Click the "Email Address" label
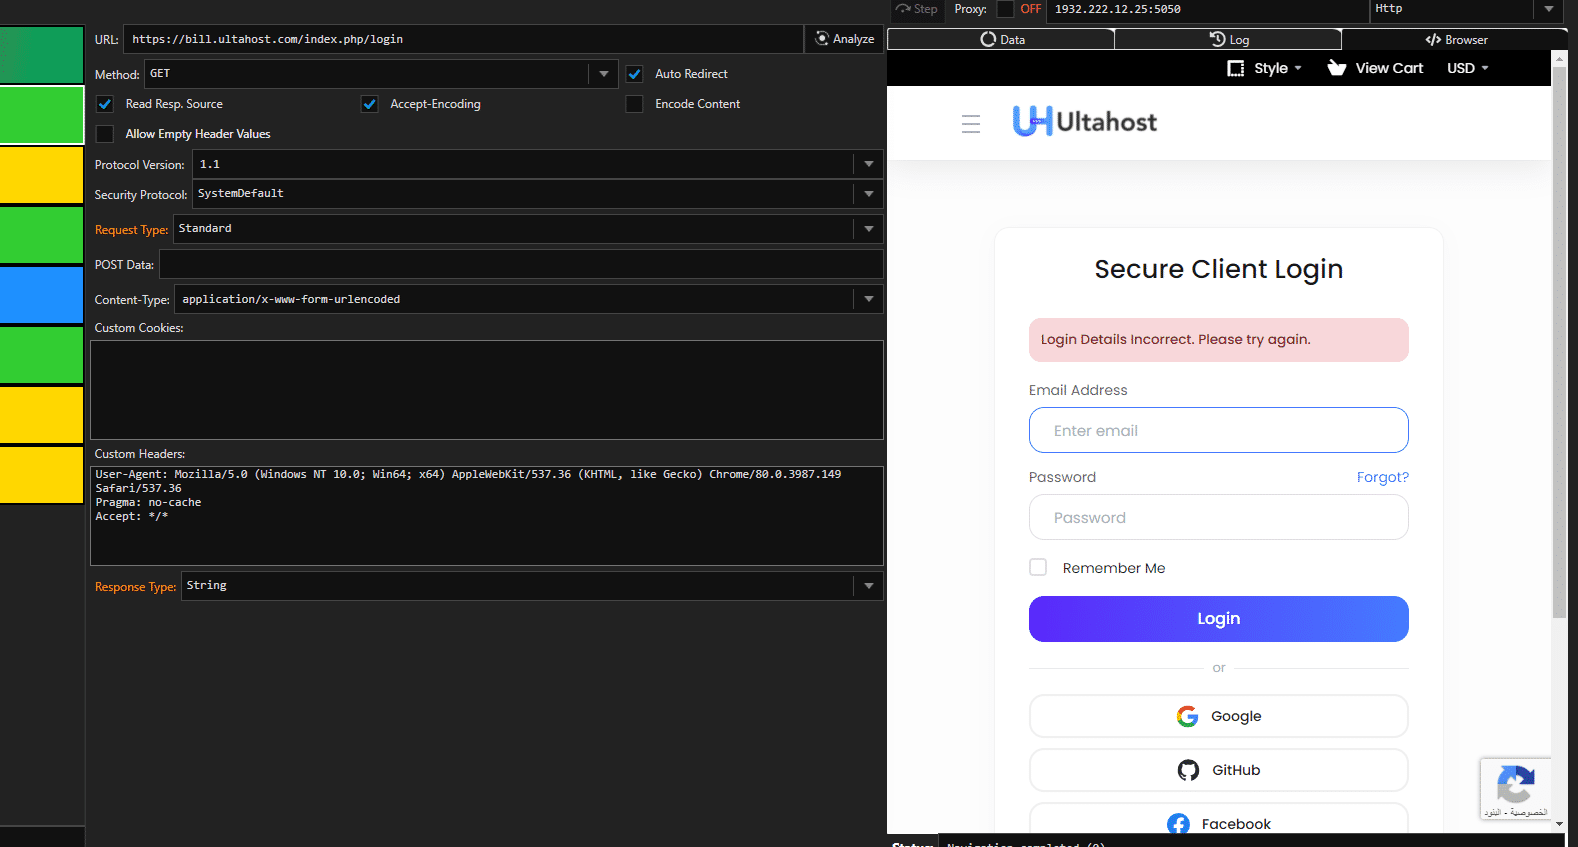 1078,390
